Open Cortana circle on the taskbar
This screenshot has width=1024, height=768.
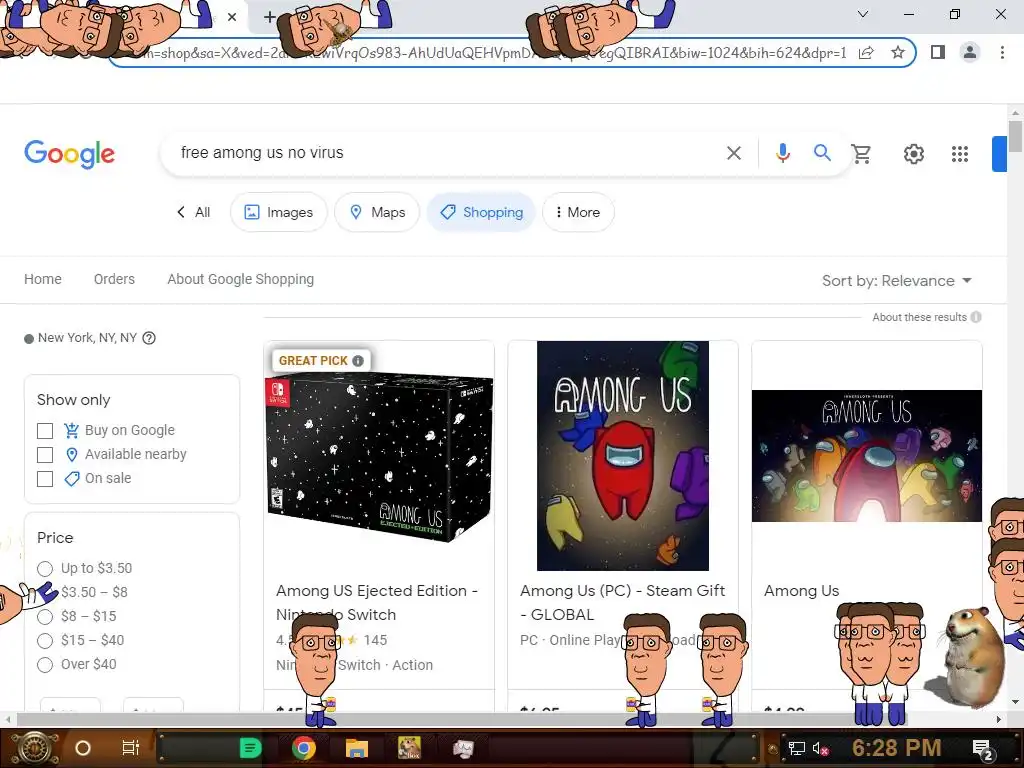point(83,748)
